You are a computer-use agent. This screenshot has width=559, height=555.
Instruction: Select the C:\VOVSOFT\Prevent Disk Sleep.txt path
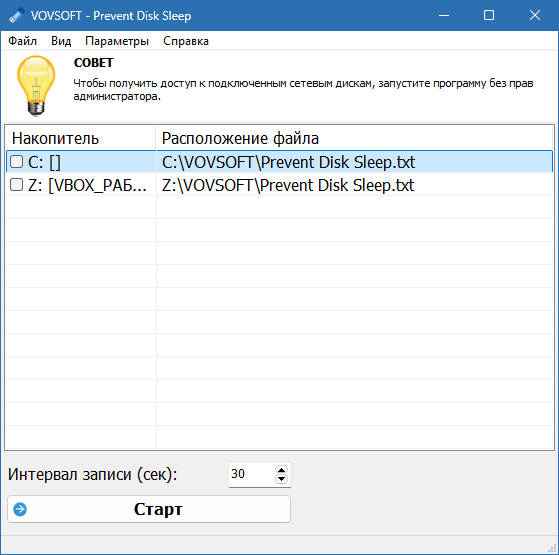click(x=288, y=162)
